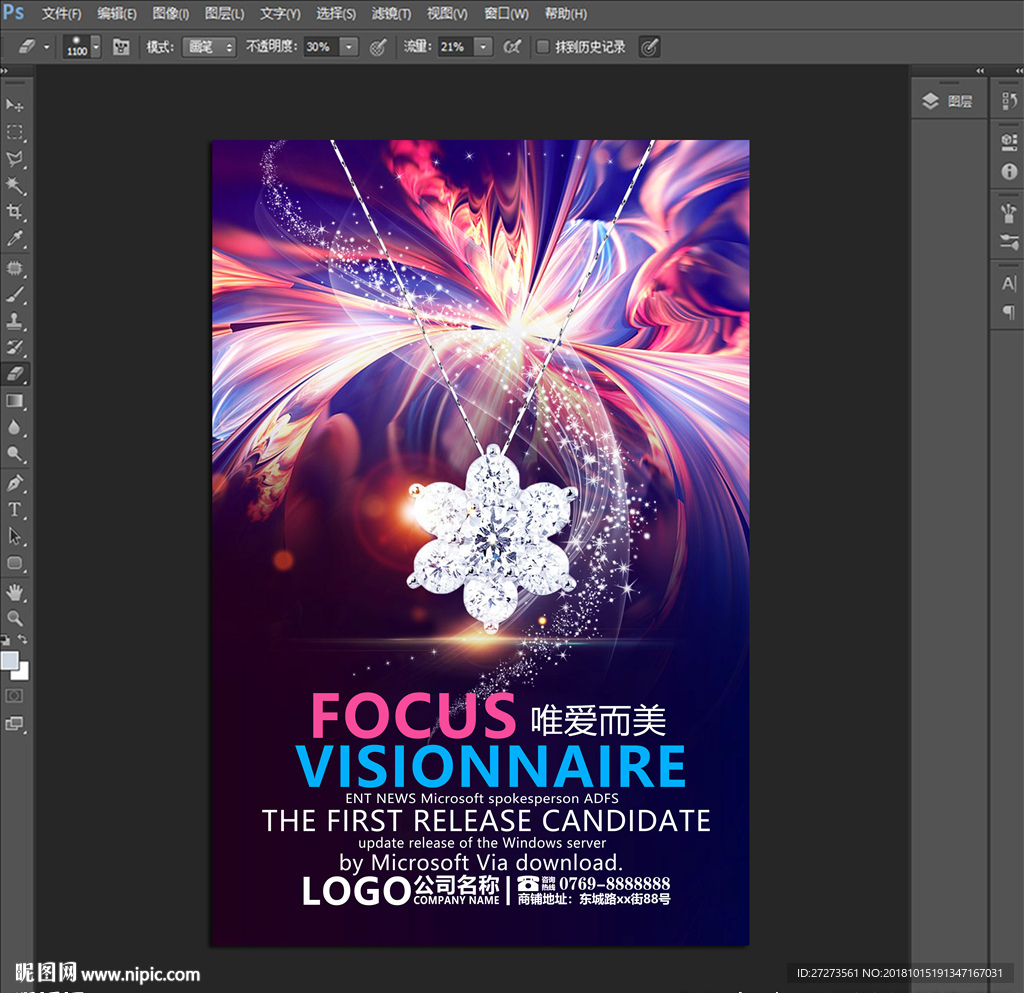Open the 文字(Y) menu

[x=280, y=13]
